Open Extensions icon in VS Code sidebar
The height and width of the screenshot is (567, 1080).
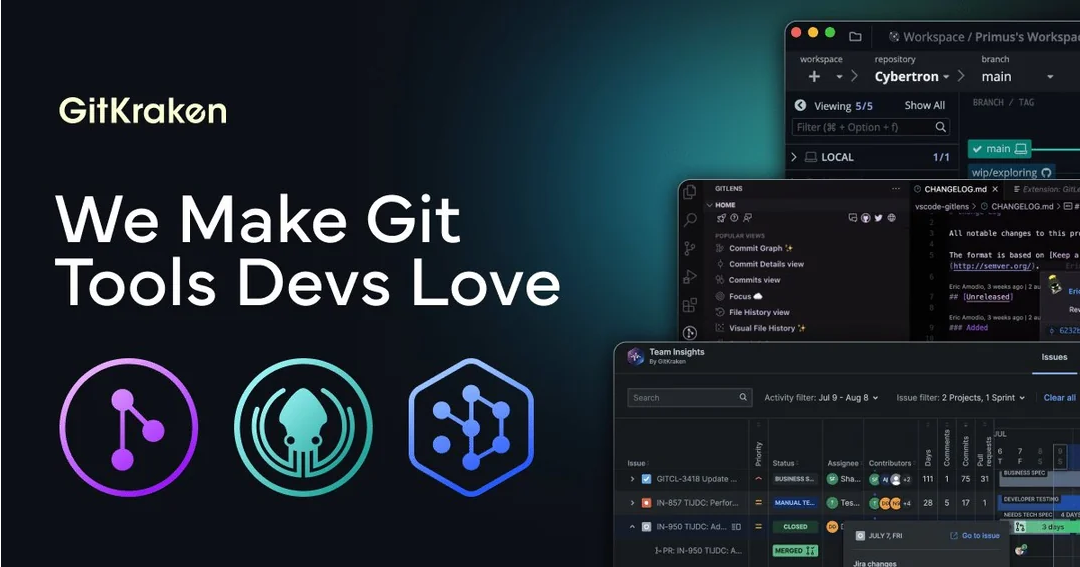pos(690,305)
